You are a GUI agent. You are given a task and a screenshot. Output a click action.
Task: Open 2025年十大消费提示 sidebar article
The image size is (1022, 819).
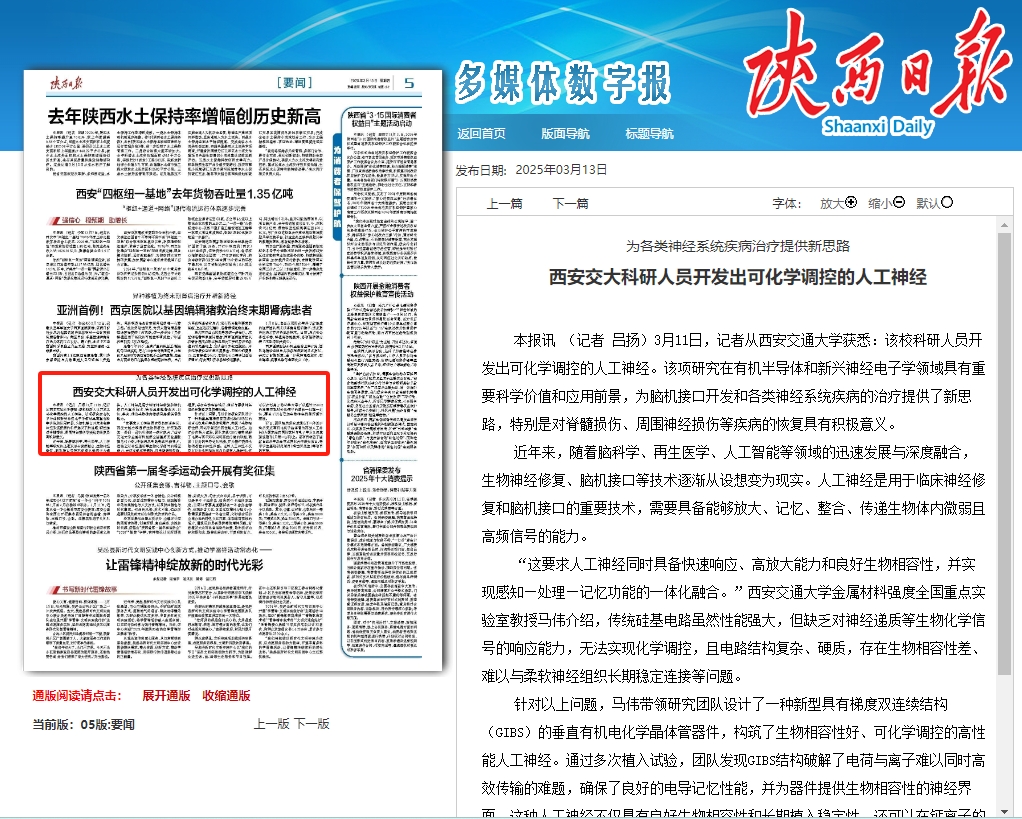coord(383,474)
